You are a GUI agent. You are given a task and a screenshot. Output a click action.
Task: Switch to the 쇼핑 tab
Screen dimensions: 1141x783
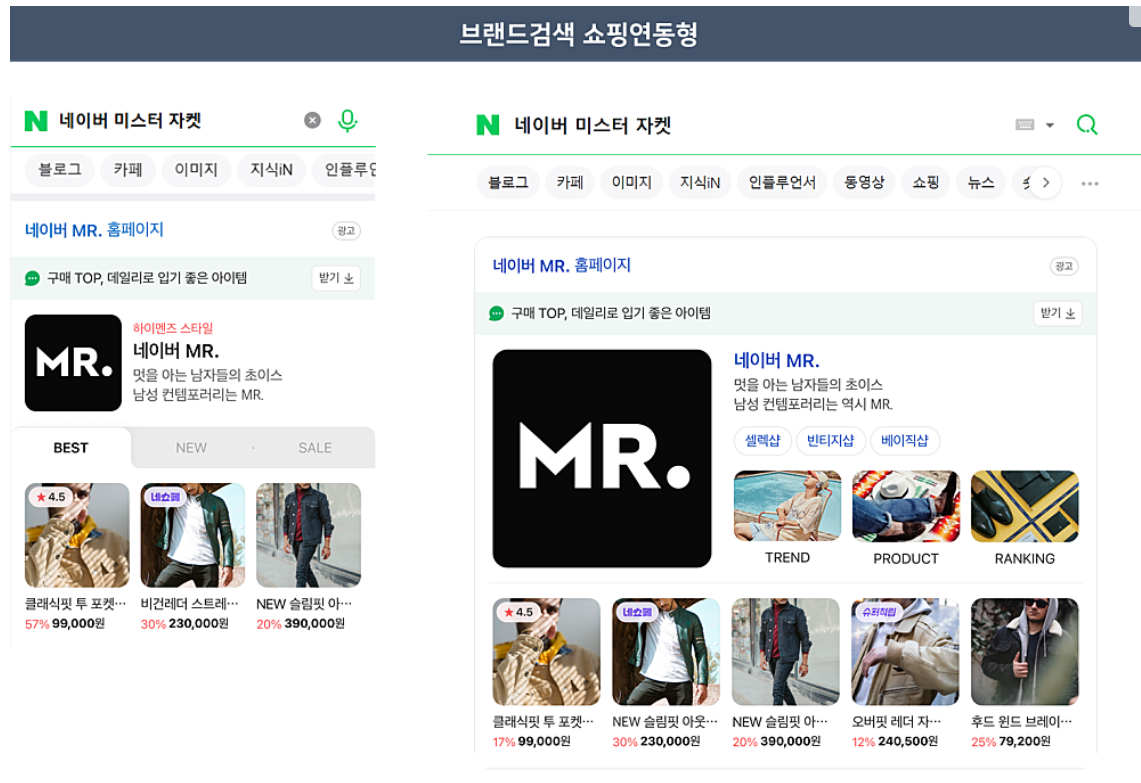point(926,183)
